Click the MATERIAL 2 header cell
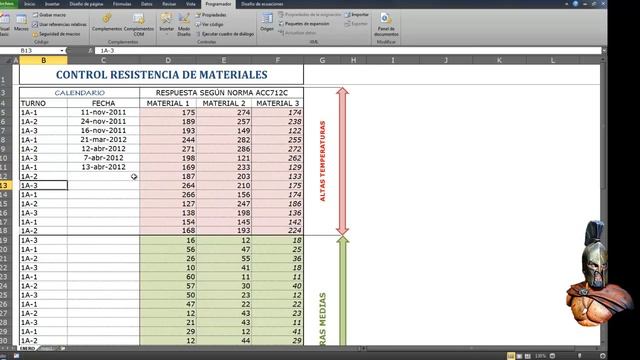Screen dimensions: 640x360 pos(224,103)
